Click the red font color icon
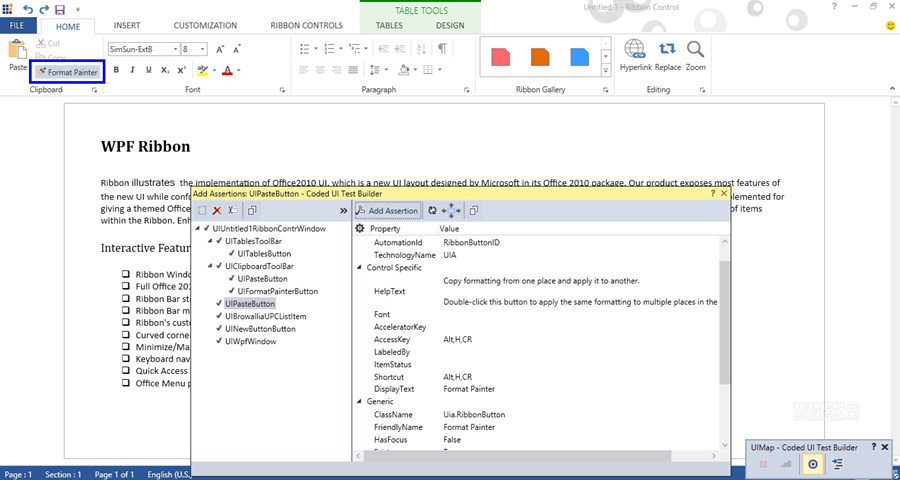 tap(227, 70)
